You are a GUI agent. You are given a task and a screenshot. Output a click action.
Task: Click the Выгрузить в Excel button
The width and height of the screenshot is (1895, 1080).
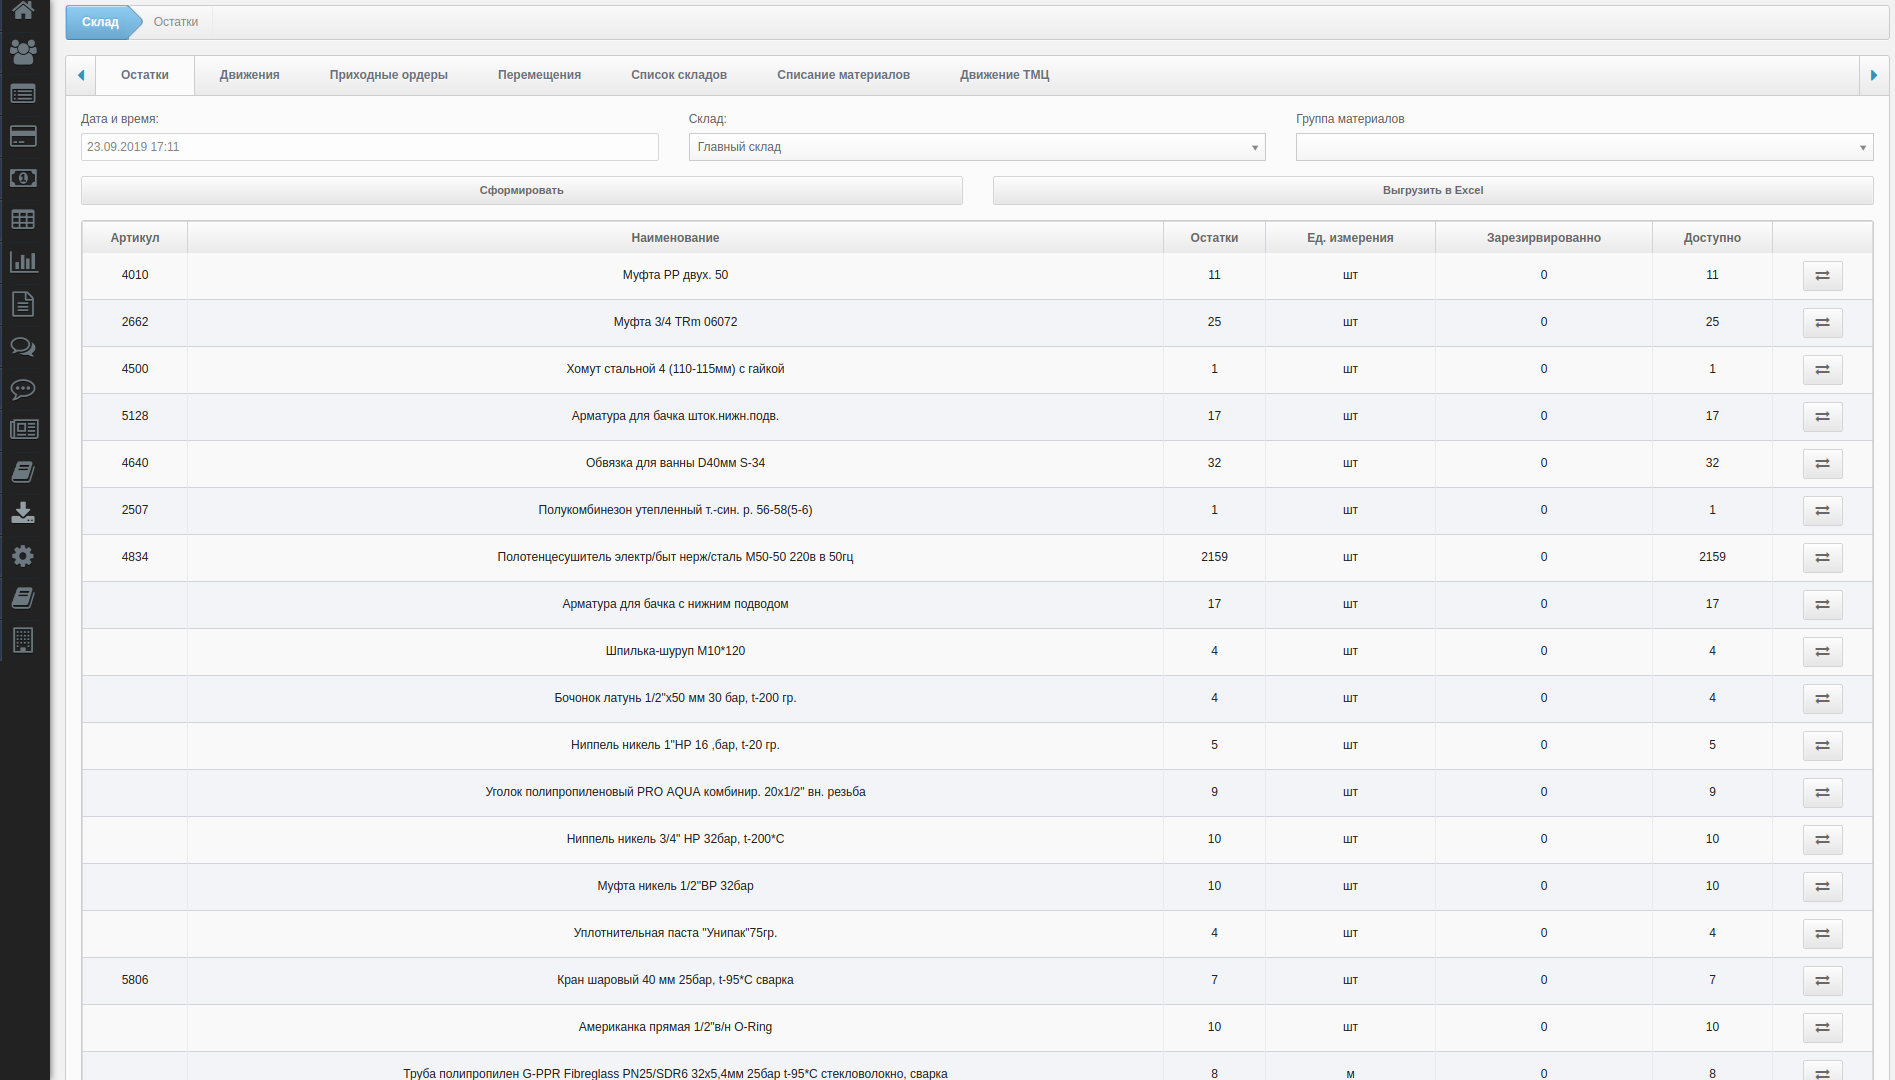[1432, 190]
